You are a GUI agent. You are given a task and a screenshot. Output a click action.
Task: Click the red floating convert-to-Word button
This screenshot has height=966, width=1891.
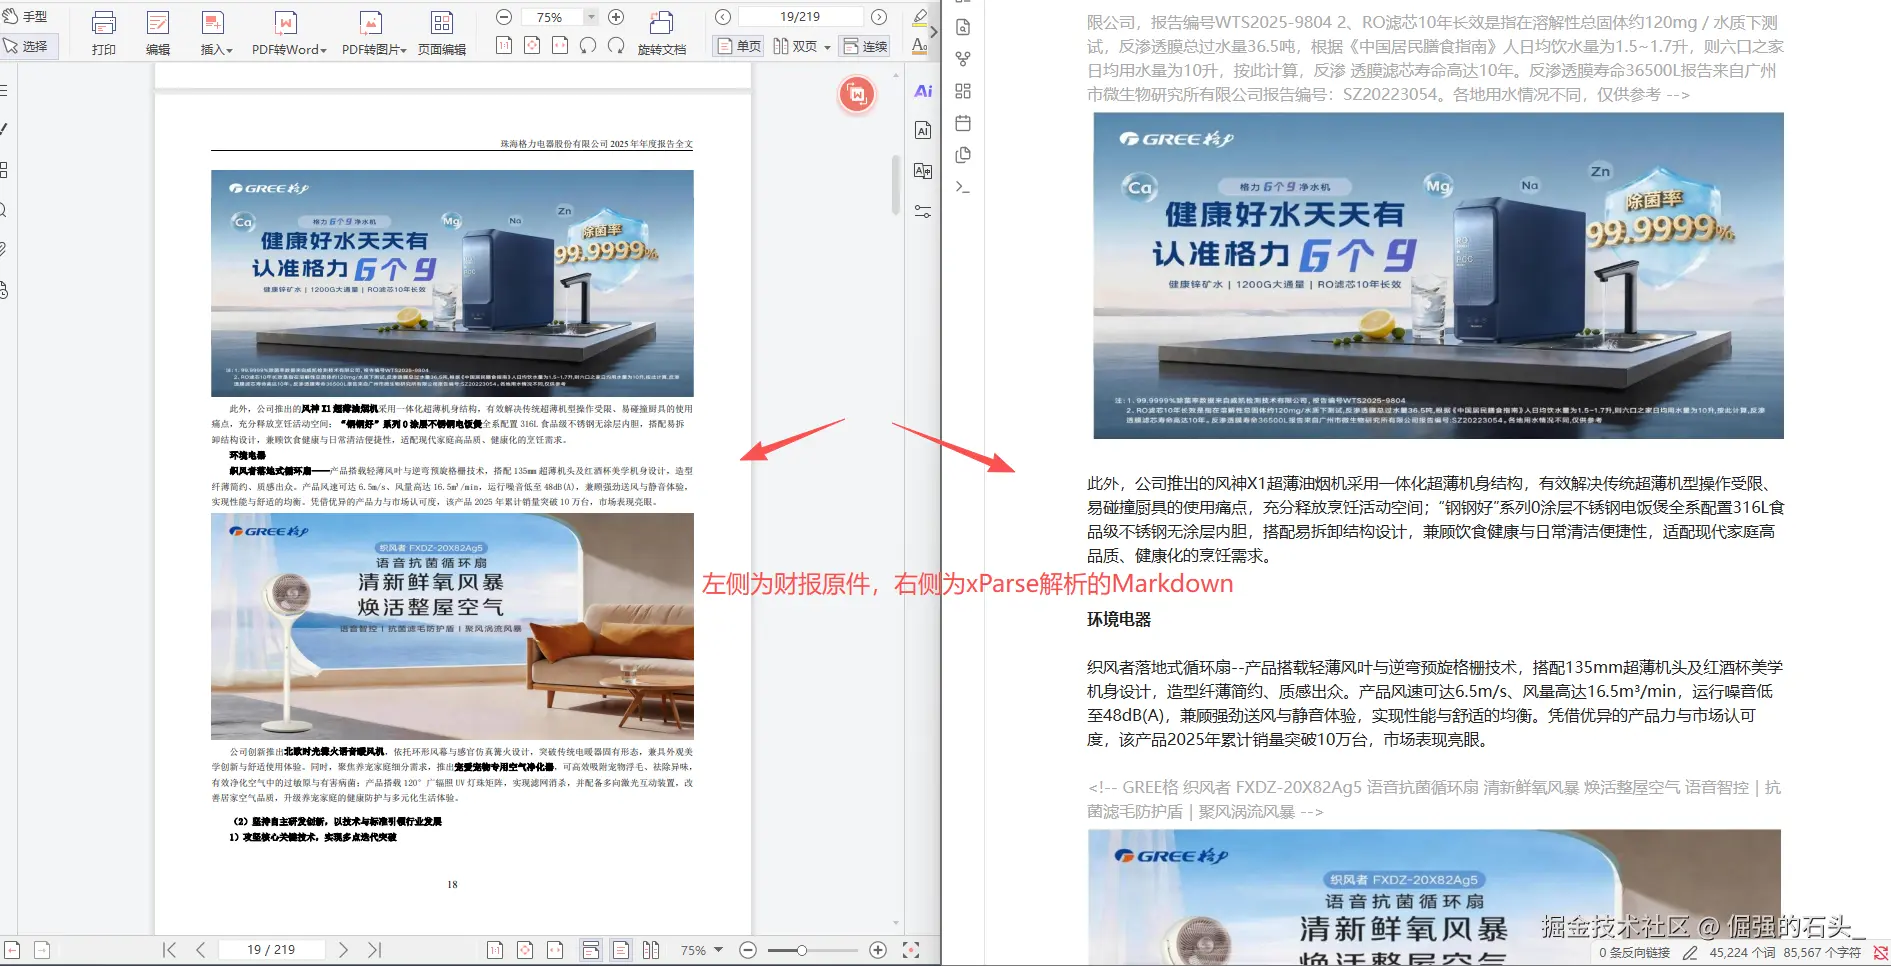click(x=857, y=95)
